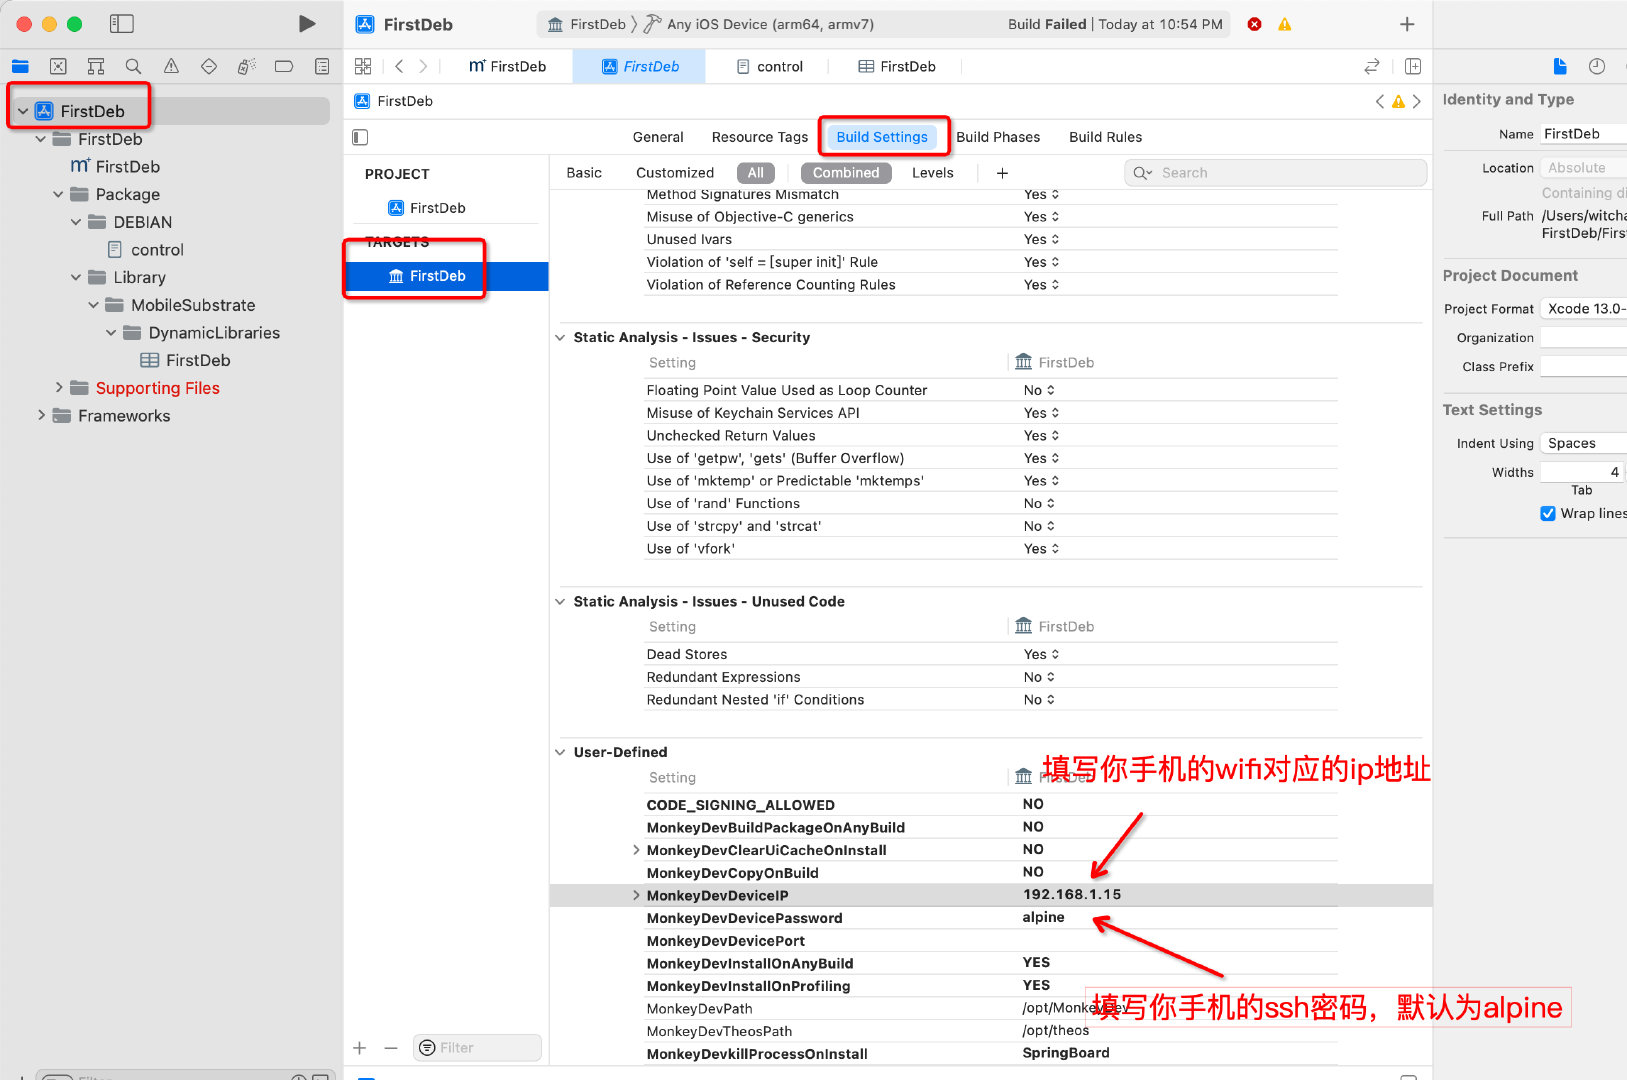This screenshot has height=1080, width=1627.
Task: Open the Test navigator diamond icon
Action: click(209, 67)
